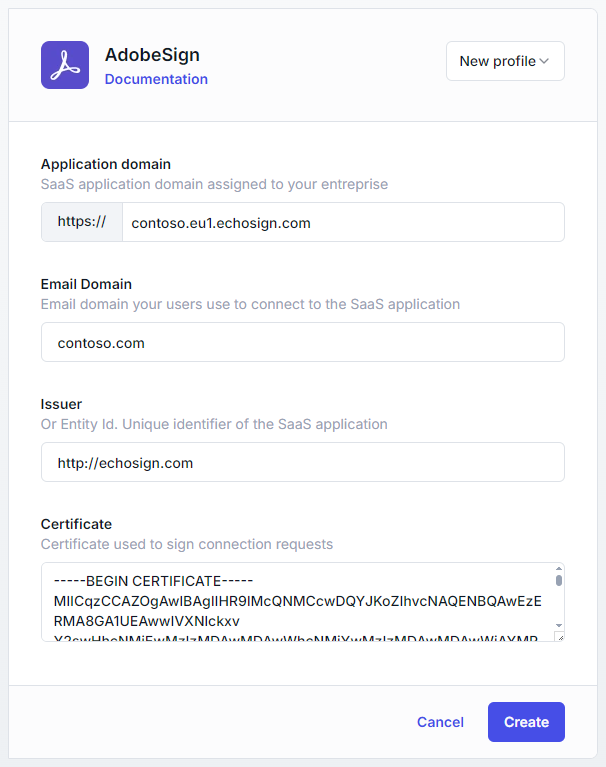Viewport: 606px width, 767px height.
Task: Click the https:// prefix box
Action: click(x=81, y=222)
